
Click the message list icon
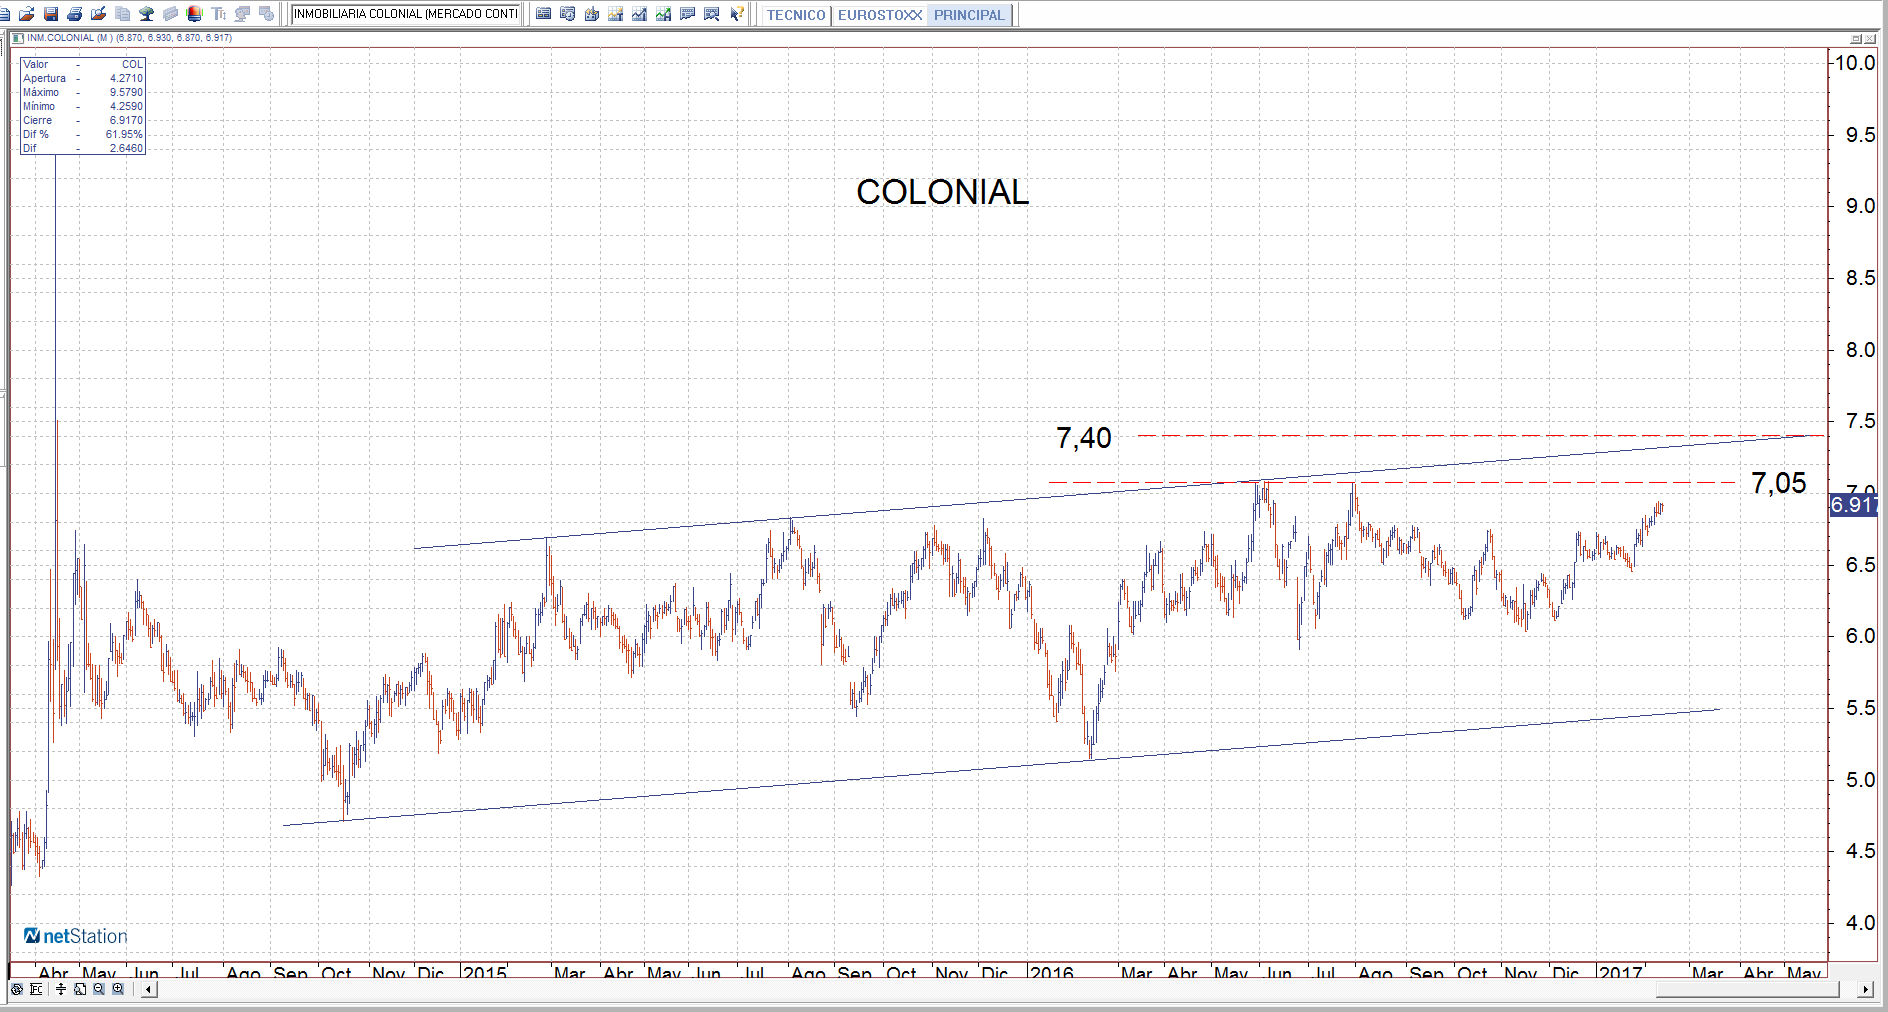[x=688, y=14]
